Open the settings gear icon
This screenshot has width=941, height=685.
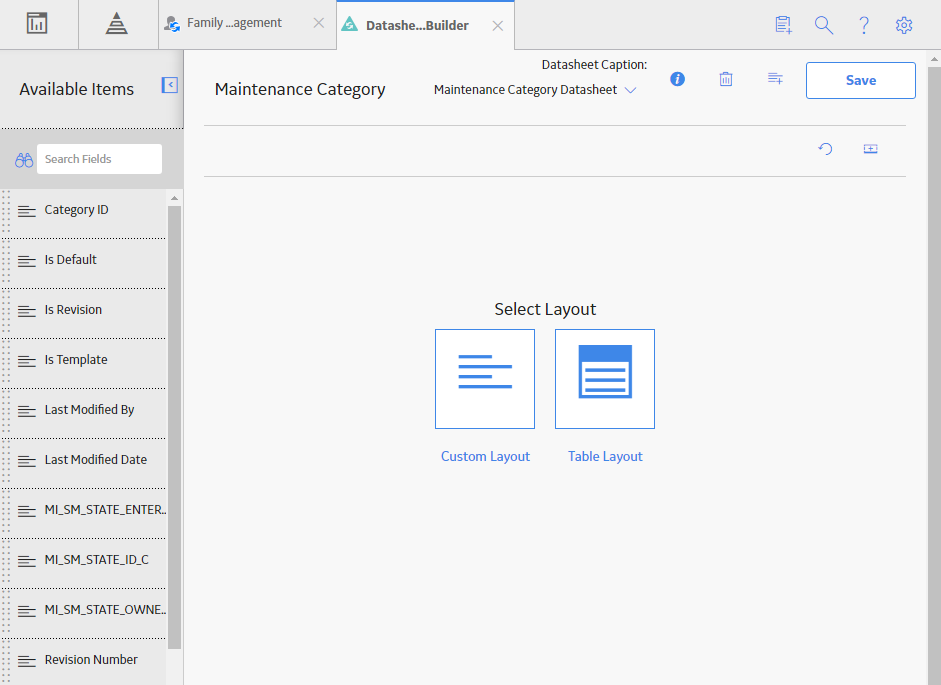point(904,25)
